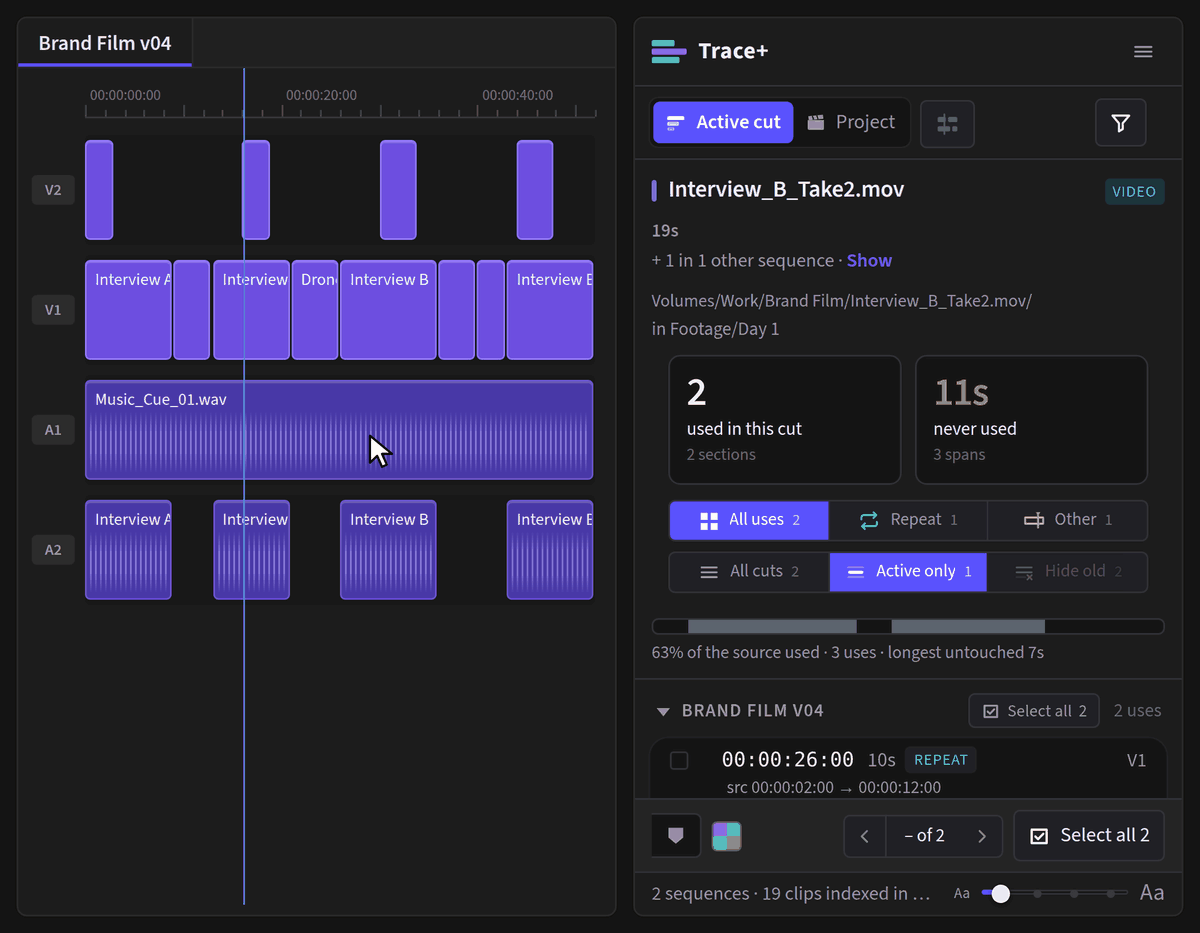Click the 00:00:20:00 mark on the ruler
The width and height of the screenshot is (1200, 933).
321,96
